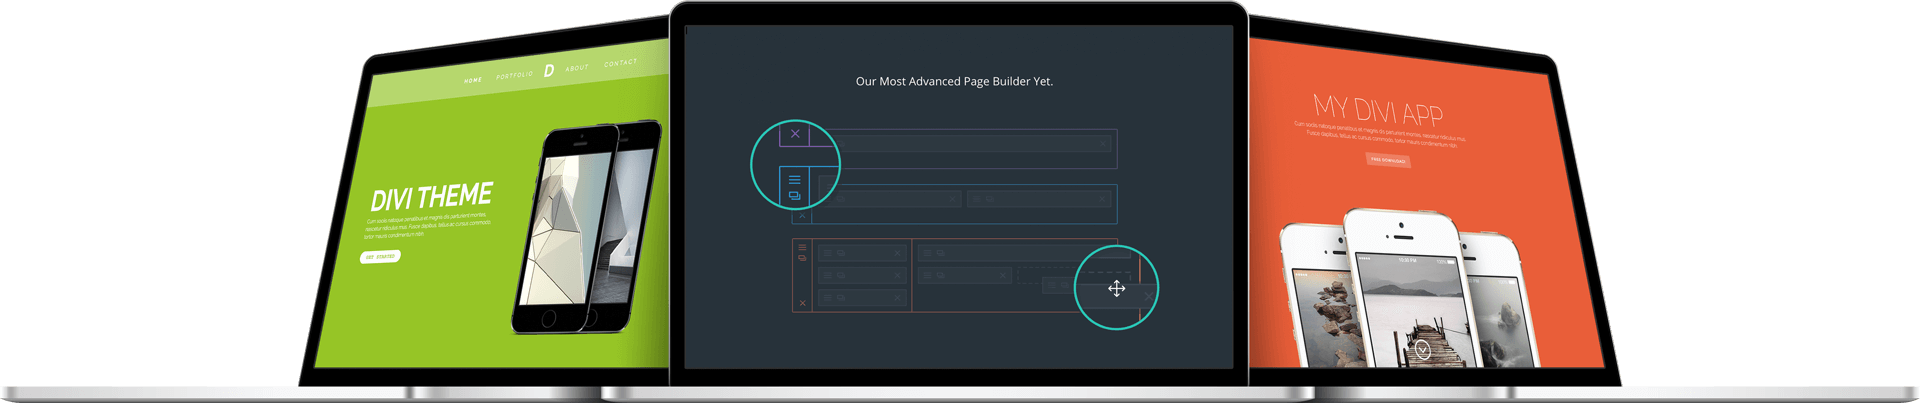1920x403 pixels.
Task: Go to the About menu item
Action: pyautogui.click(x=577, y=68)
